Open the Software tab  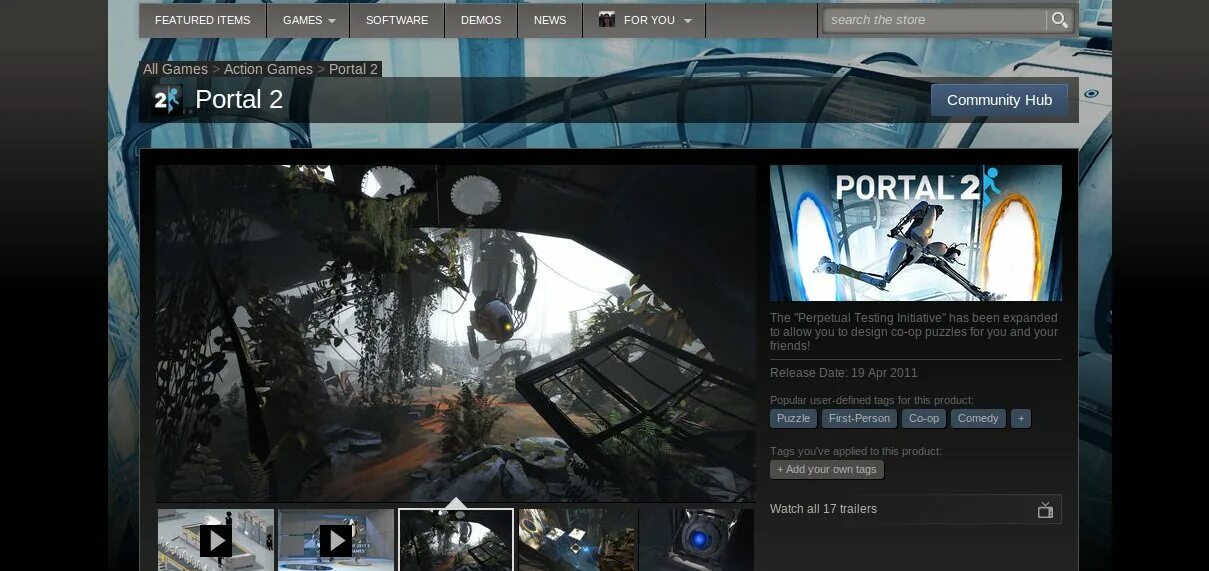pyautogui.click(x=397, y=20)
